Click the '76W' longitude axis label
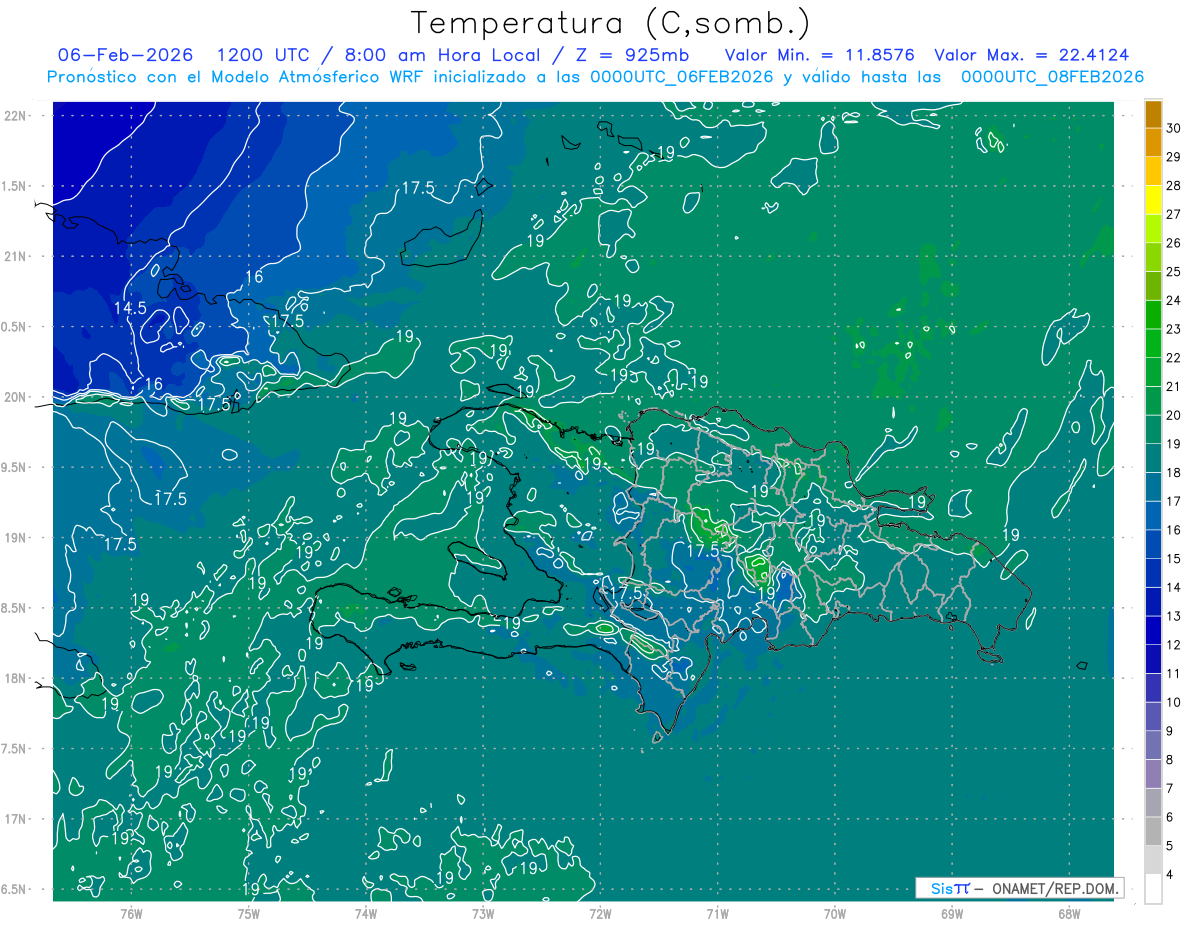The width and height of the screenshot is (1200, 927). pos(131,913)
